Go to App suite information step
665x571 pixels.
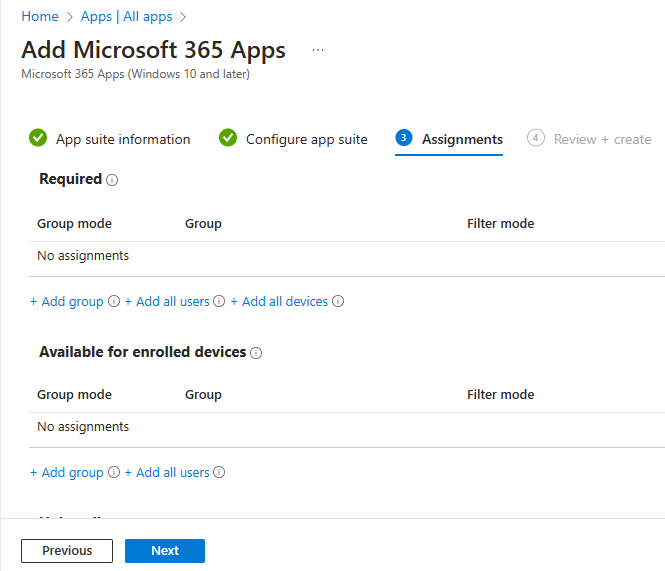pos(122,139)
